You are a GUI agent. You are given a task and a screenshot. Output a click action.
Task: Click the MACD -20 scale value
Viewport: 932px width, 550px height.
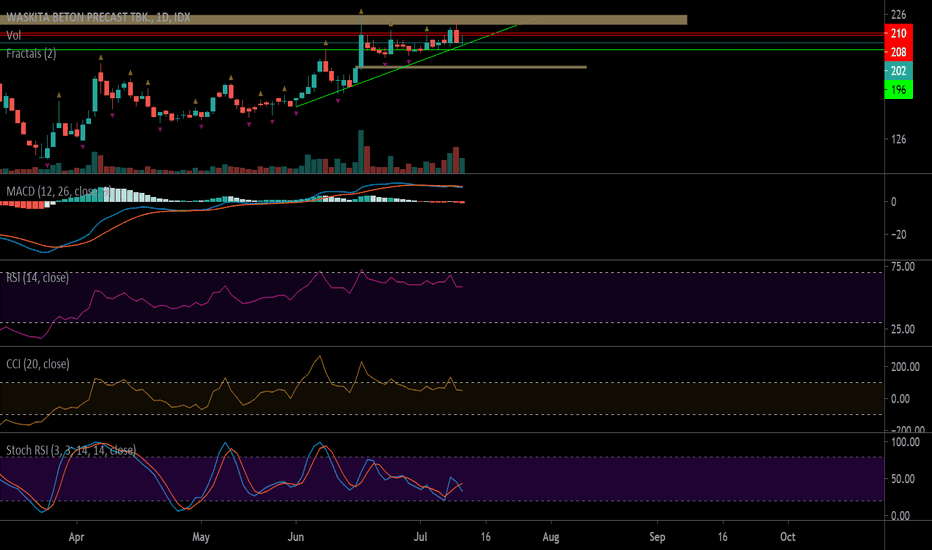click(x=898, y=234)
